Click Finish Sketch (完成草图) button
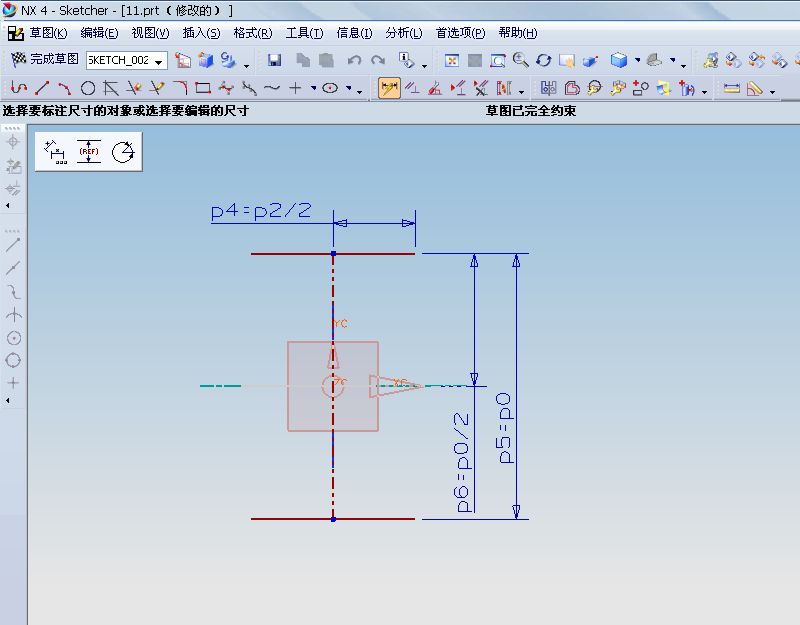Image resolution: width=800 pixels, height=625 pixels. [45, 59]
